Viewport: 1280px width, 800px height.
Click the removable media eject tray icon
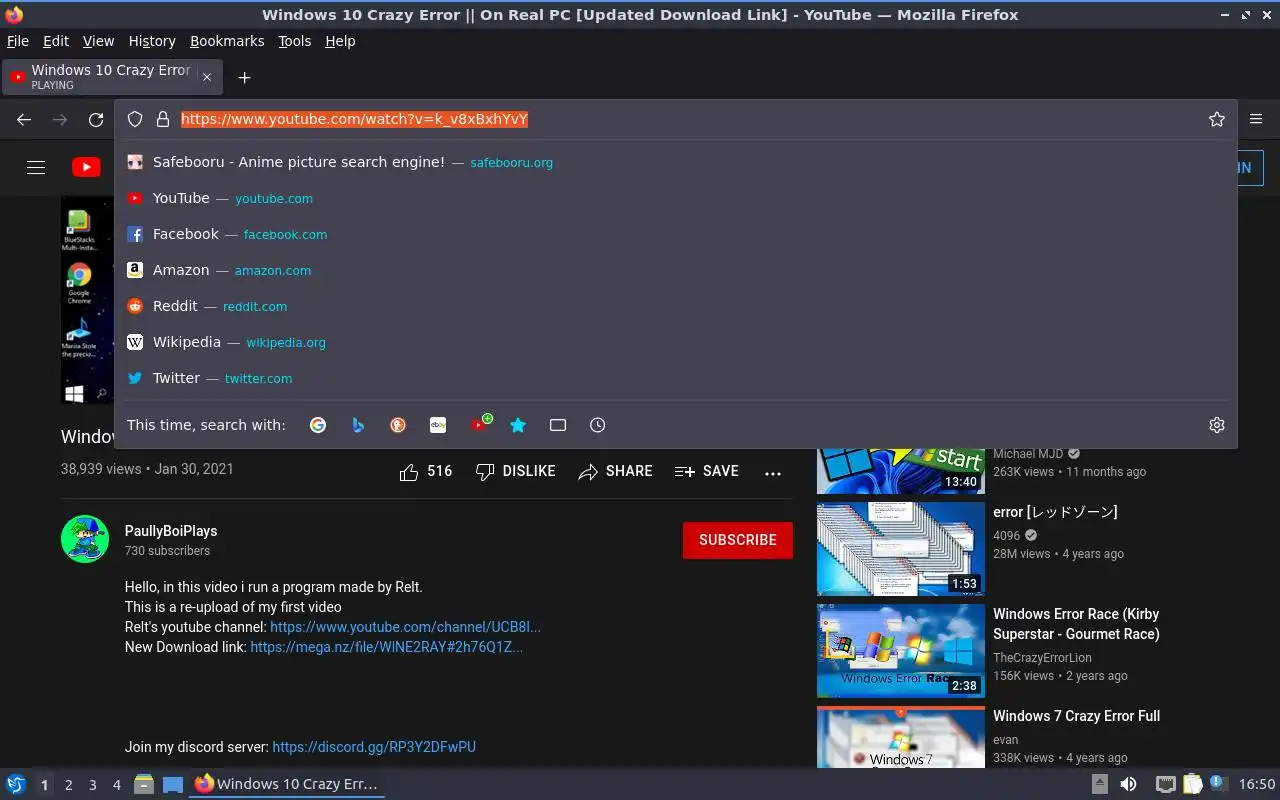click(x=1099, y=784)
